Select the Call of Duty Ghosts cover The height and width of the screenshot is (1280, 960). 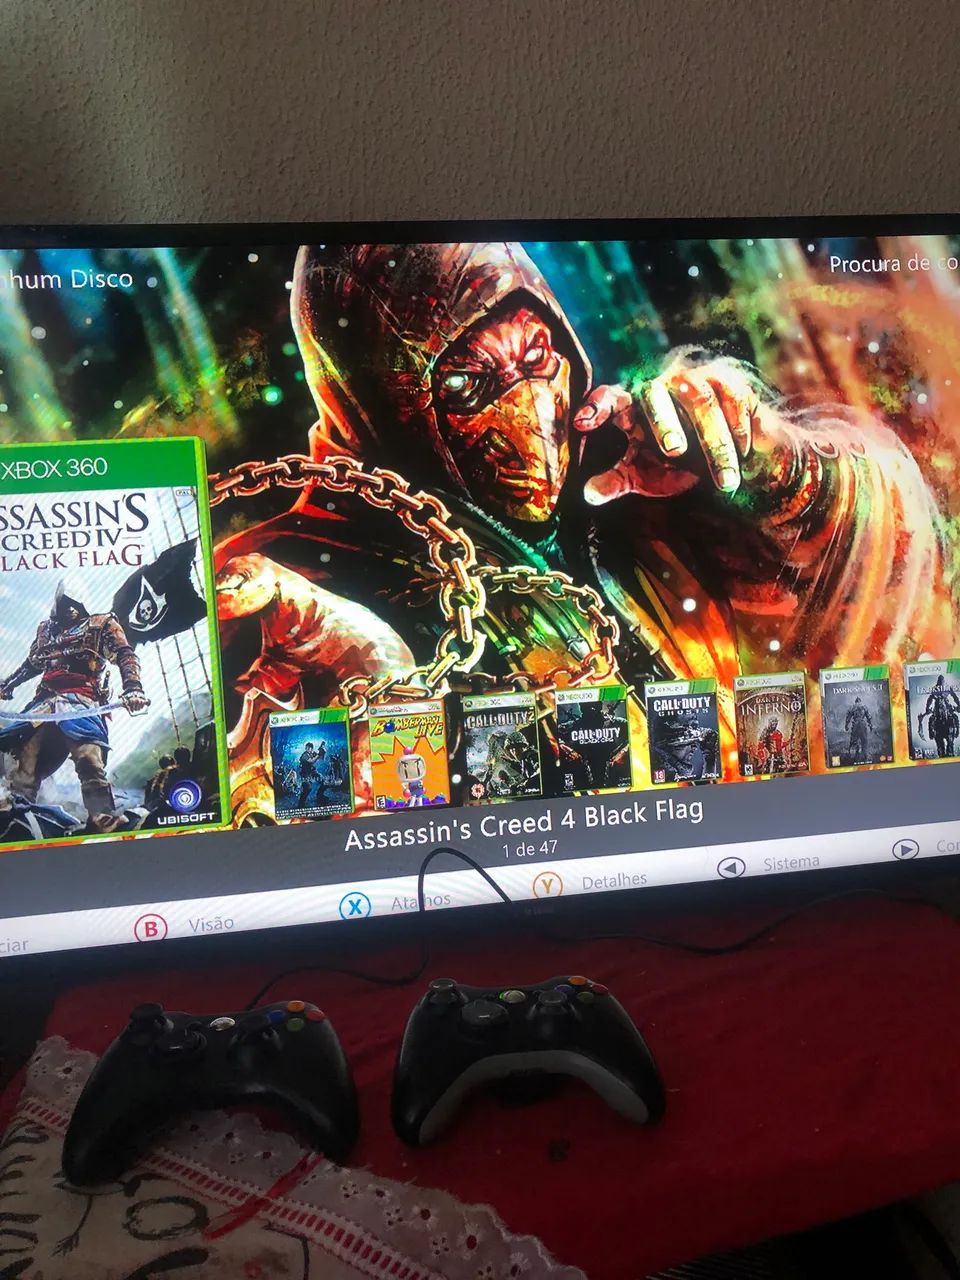pos(682,729)
